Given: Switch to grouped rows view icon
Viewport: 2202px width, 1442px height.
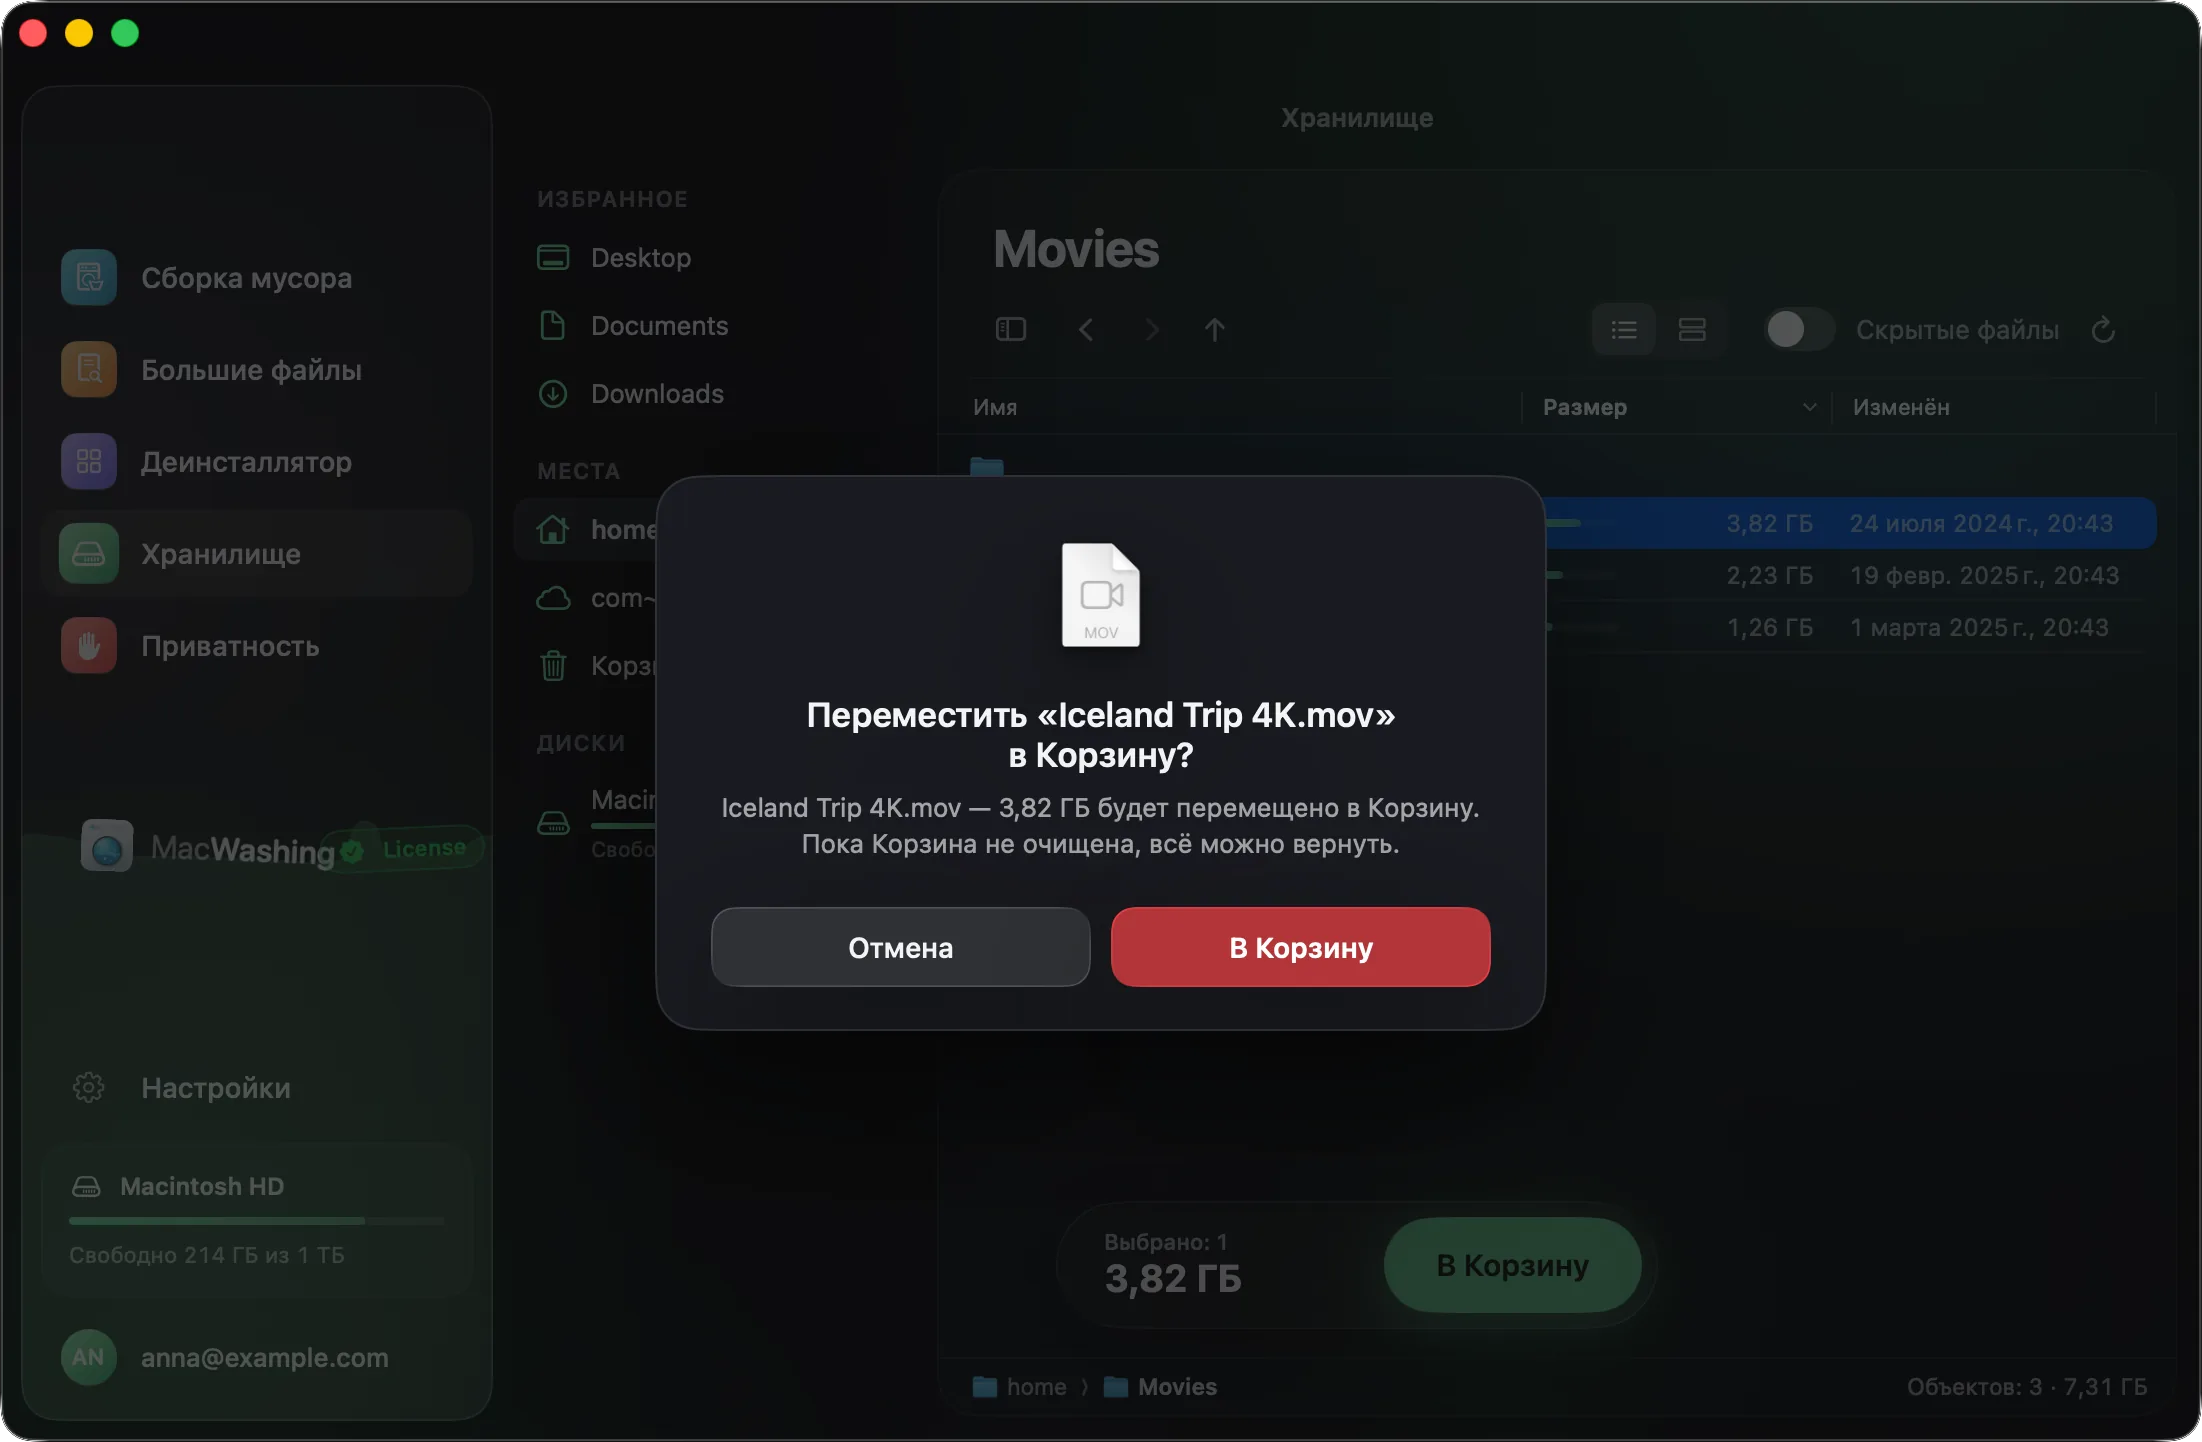Looking at the screenshot, I should [x=1692, y=329].
